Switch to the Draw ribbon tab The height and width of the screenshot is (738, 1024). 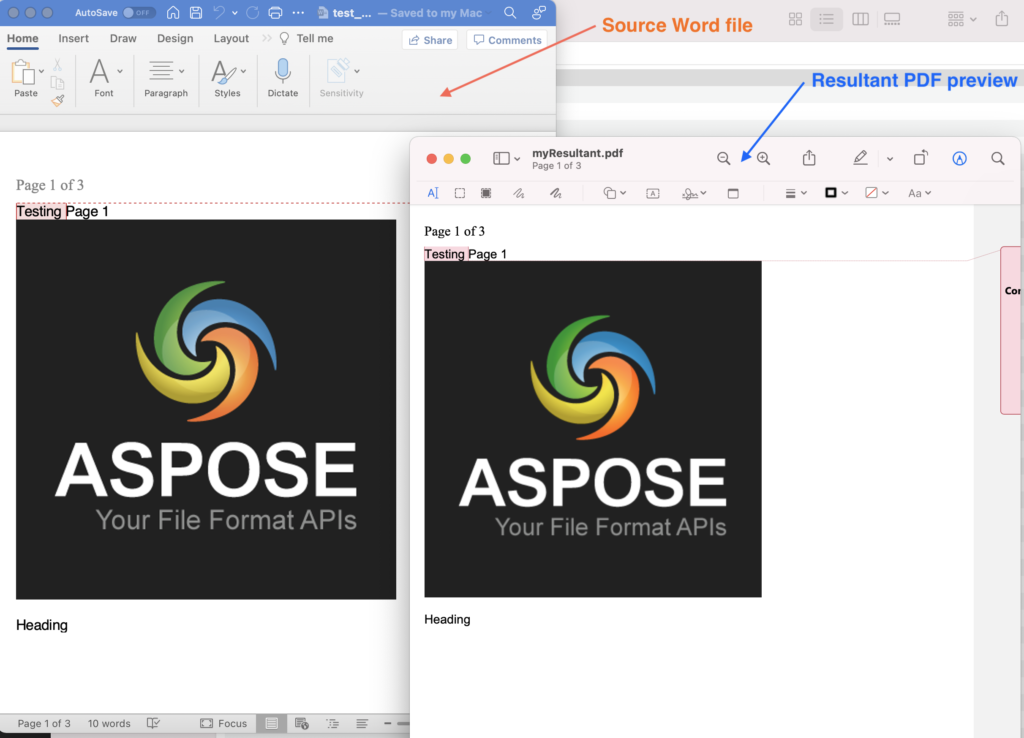(x=123, y=39)
